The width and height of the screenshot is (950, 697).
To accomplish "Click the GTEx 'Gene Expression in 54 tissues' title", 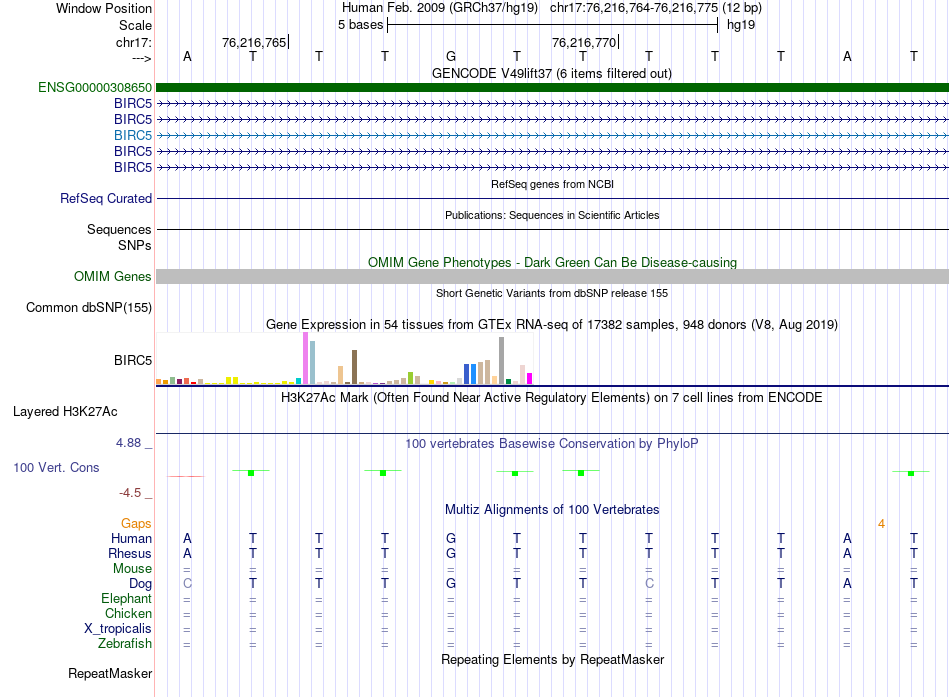I will coord(552,324).
